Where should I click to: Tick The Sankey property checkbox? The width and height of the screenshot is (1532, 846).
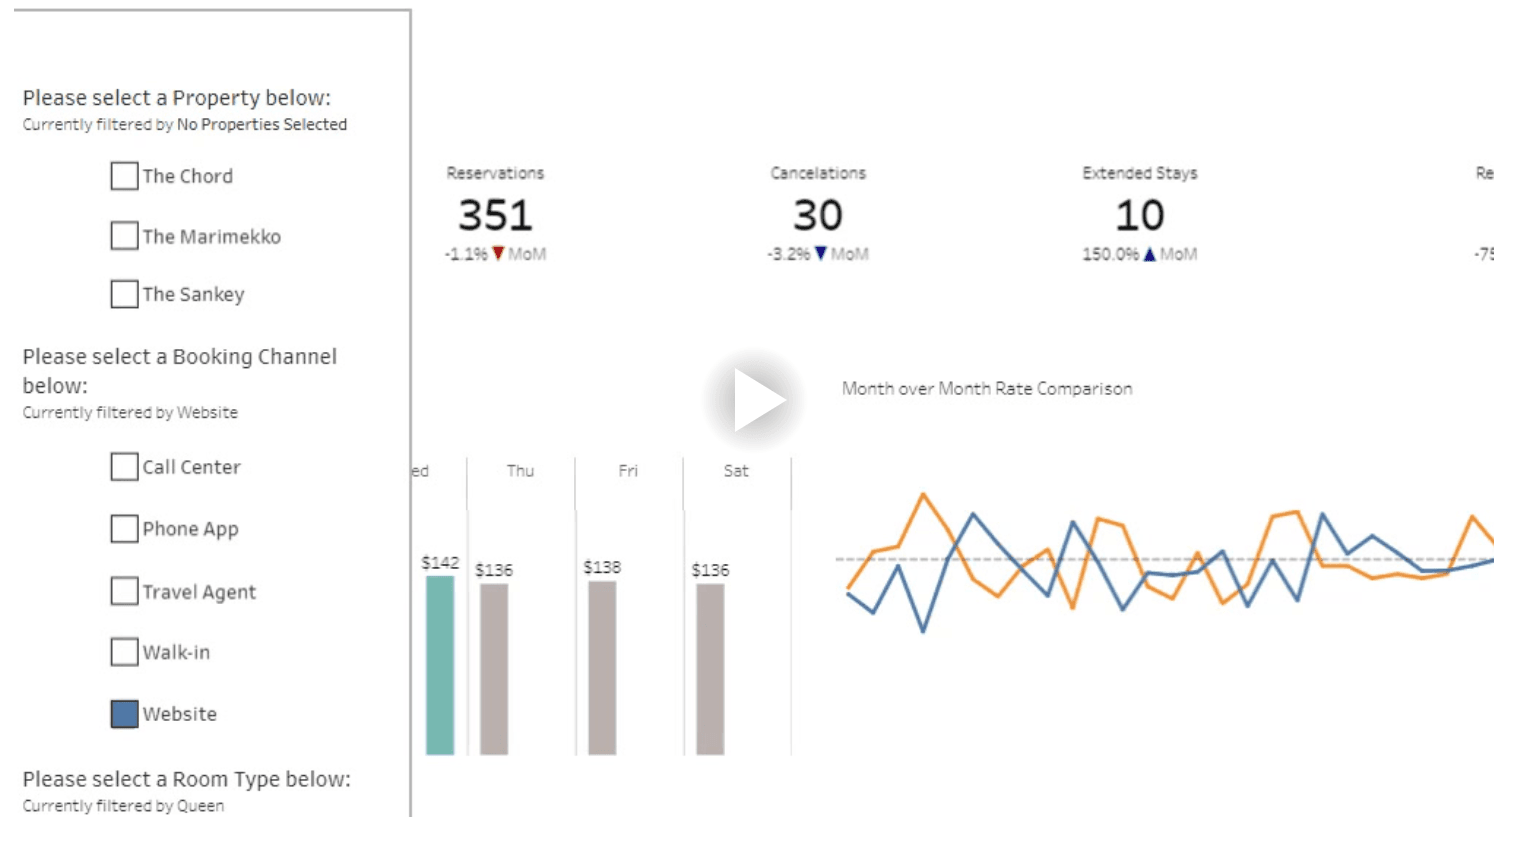(125, 294)
